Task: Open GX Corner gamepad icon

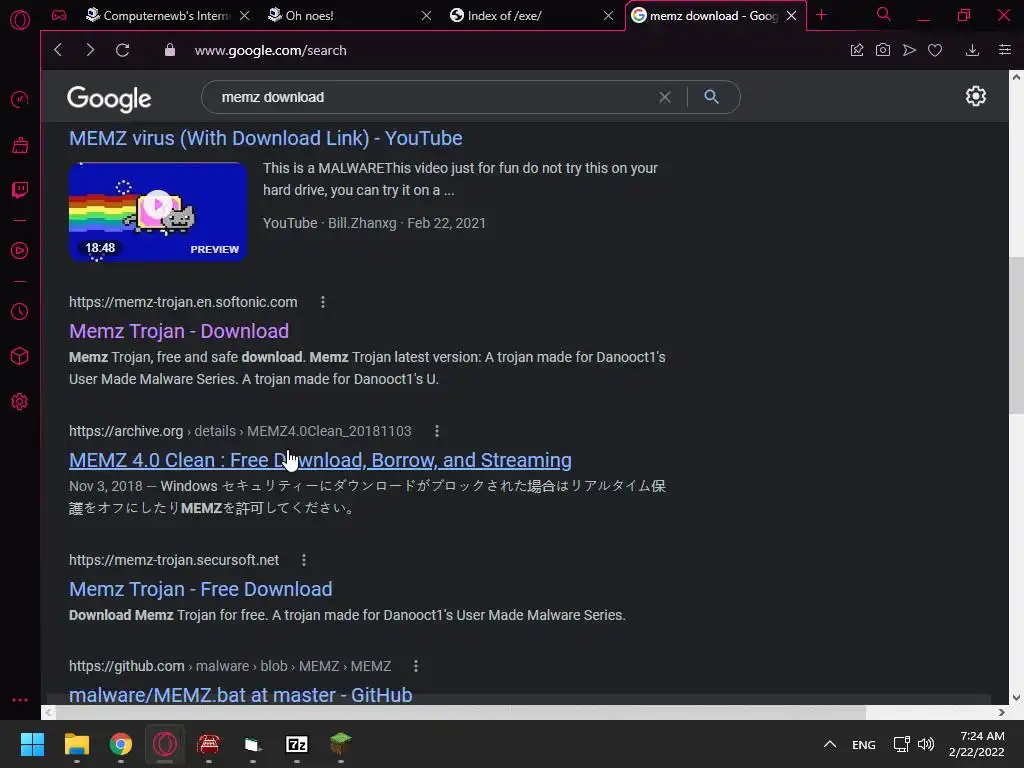Action: point(59,15)
